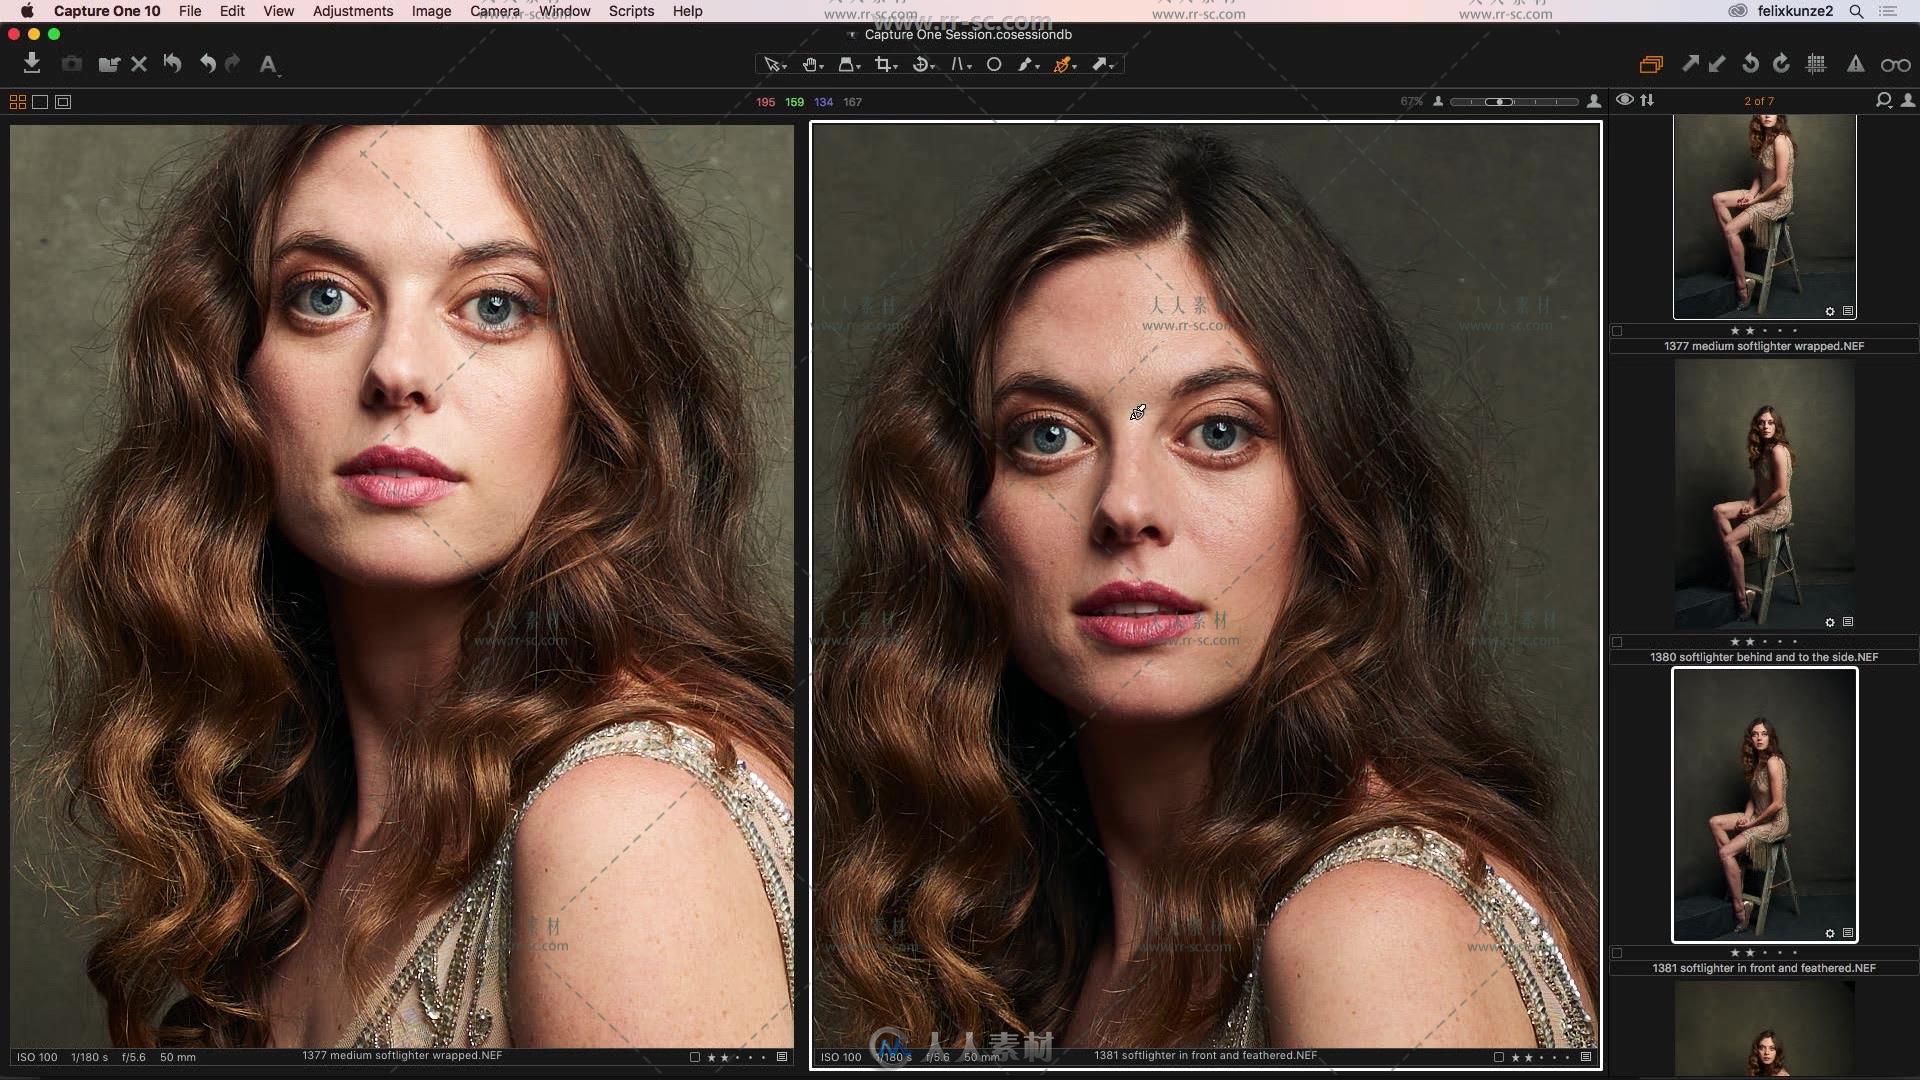Open Notification Center list icon

[x=1888, y=11]
